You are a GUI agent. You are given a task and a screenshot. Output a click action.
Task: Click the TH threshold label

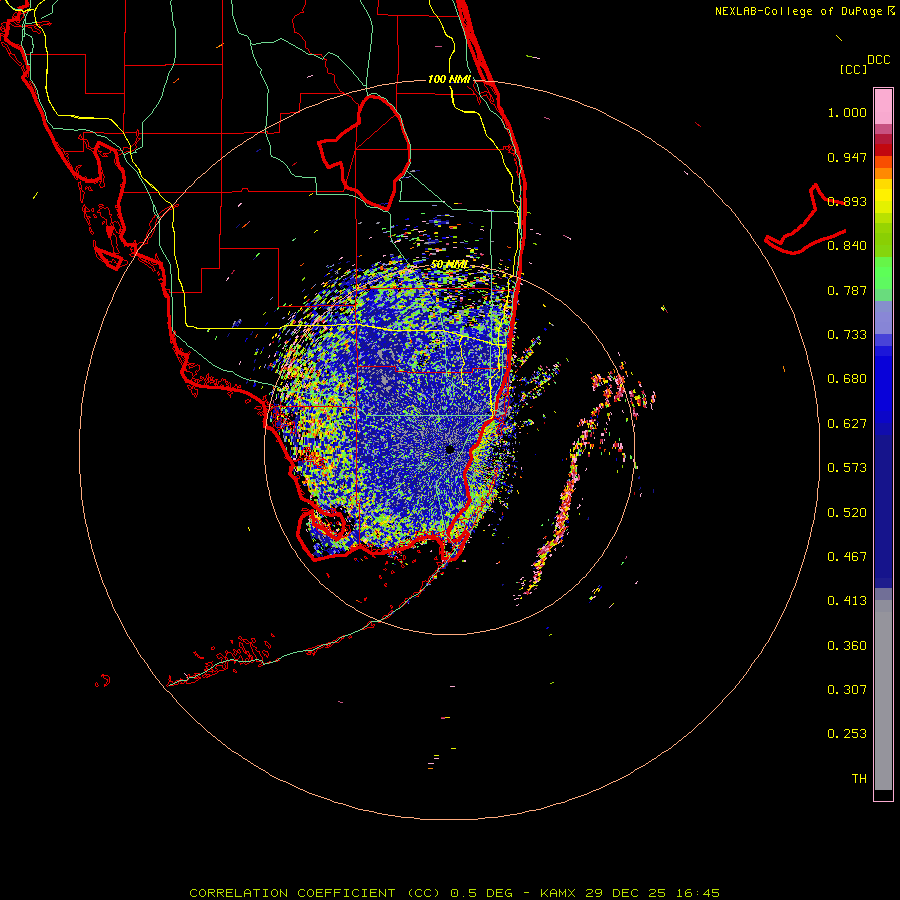pyautogui.click(x=859, y=779)
